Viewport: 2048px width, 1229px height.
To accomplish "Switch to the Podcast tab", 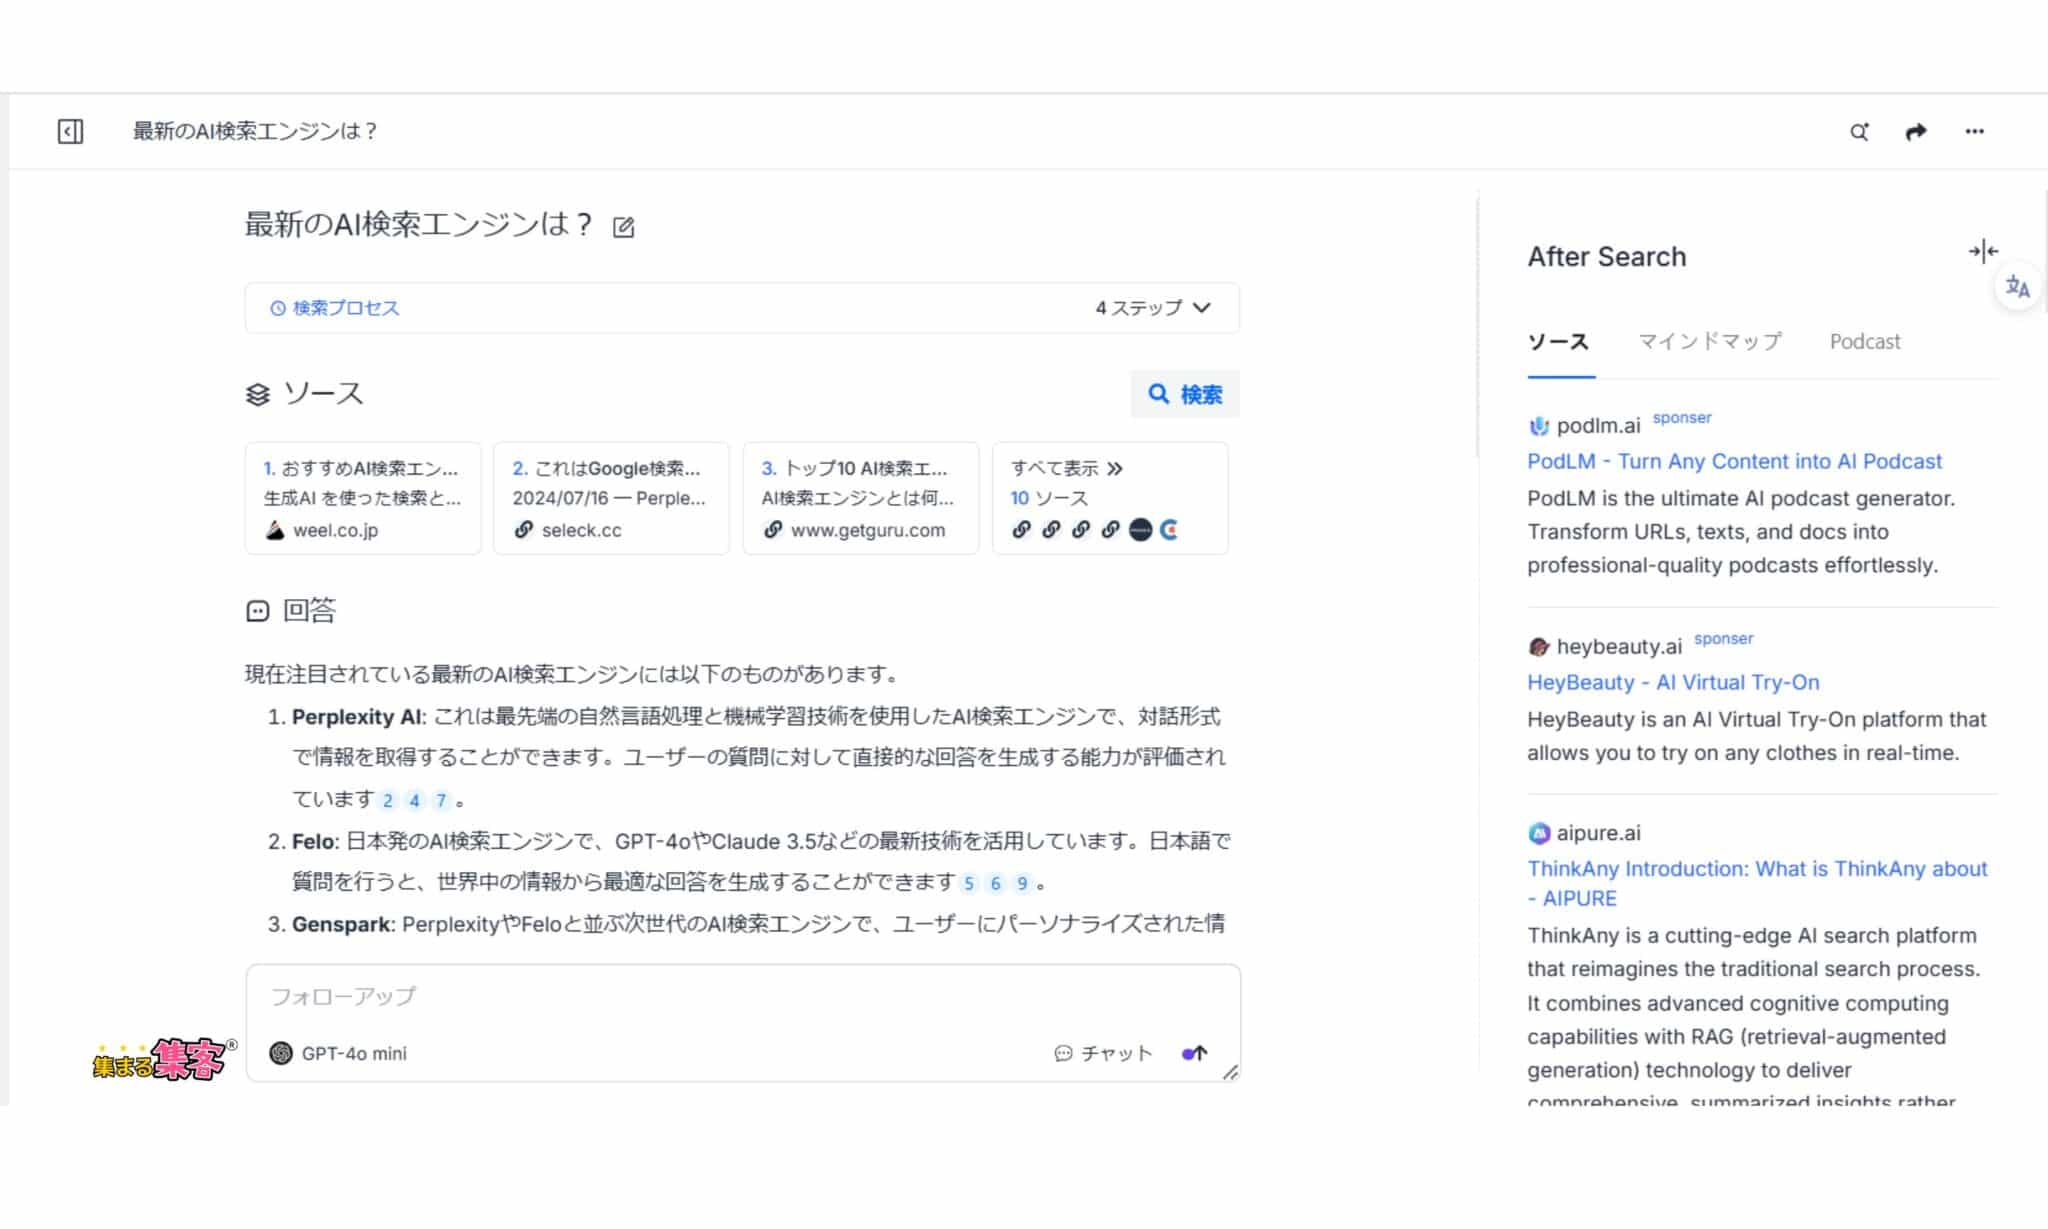I will click(1865, 342).
